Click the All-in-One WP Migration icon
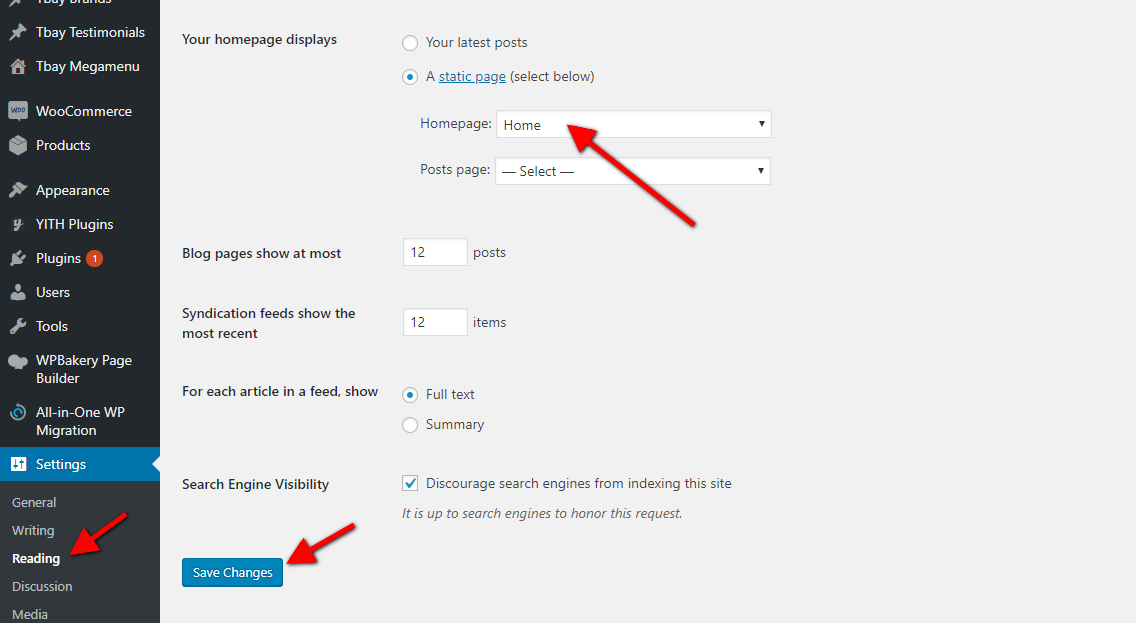The height and width of the screenshot is (623, 1136). click(17, 413)
